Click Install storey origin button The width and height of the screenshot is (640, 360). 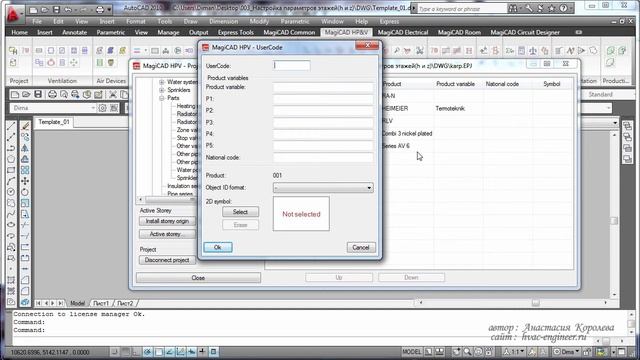[x=167, y=221]
